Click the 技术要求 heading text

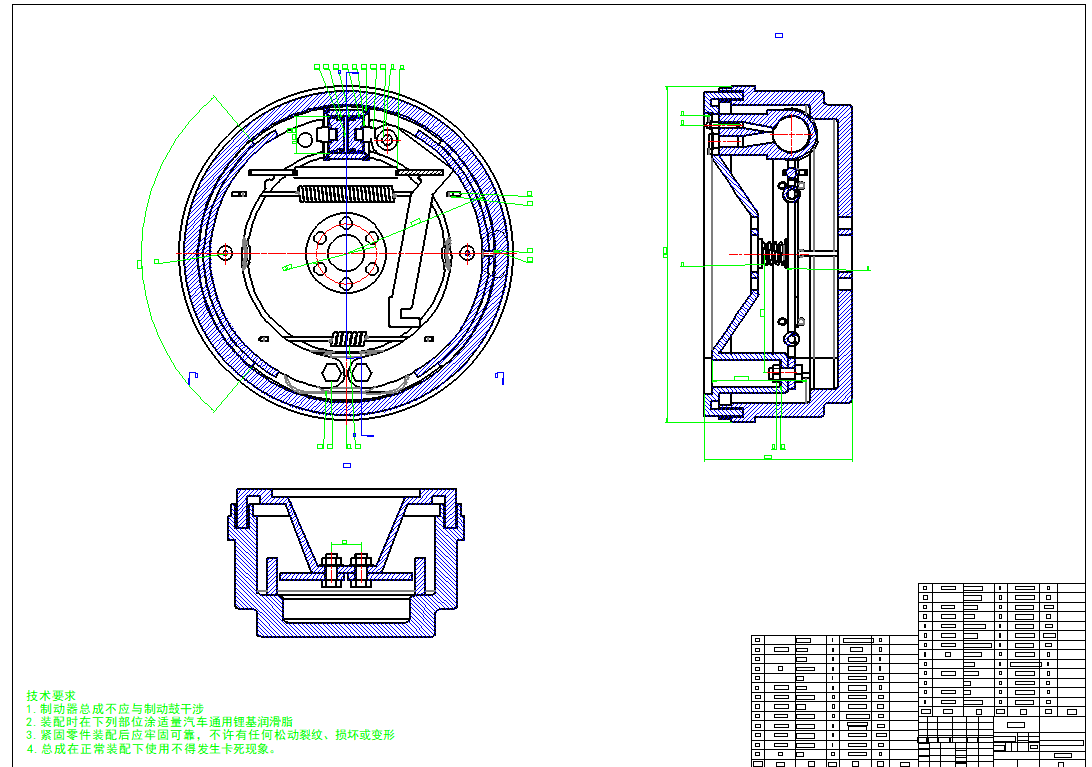click(50, 695)
